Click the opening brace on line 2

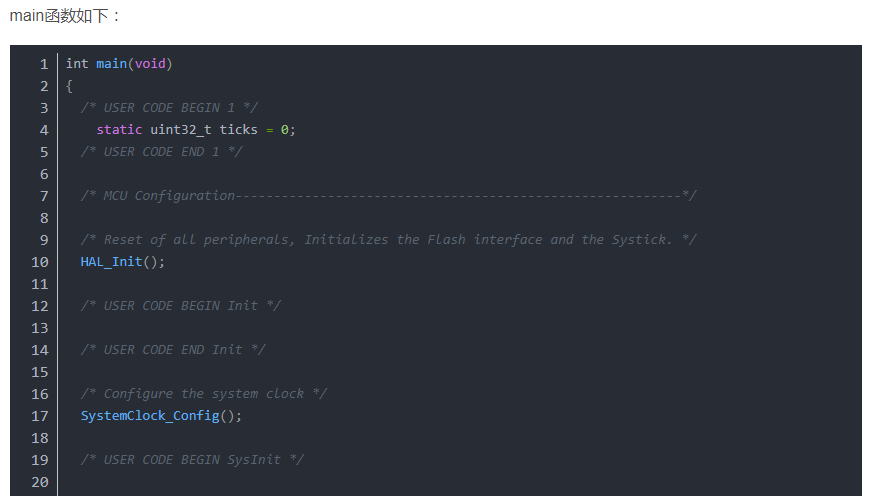pyautogui.click(x=70, y=86)
